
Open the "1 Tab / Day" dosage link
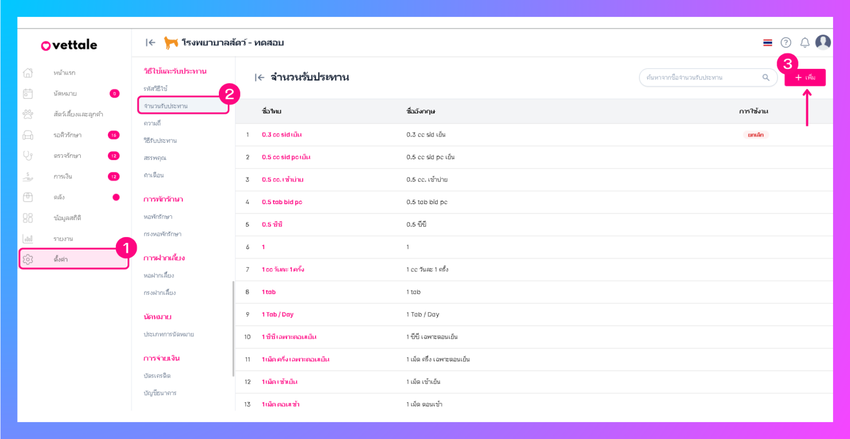tap(278, 314)
